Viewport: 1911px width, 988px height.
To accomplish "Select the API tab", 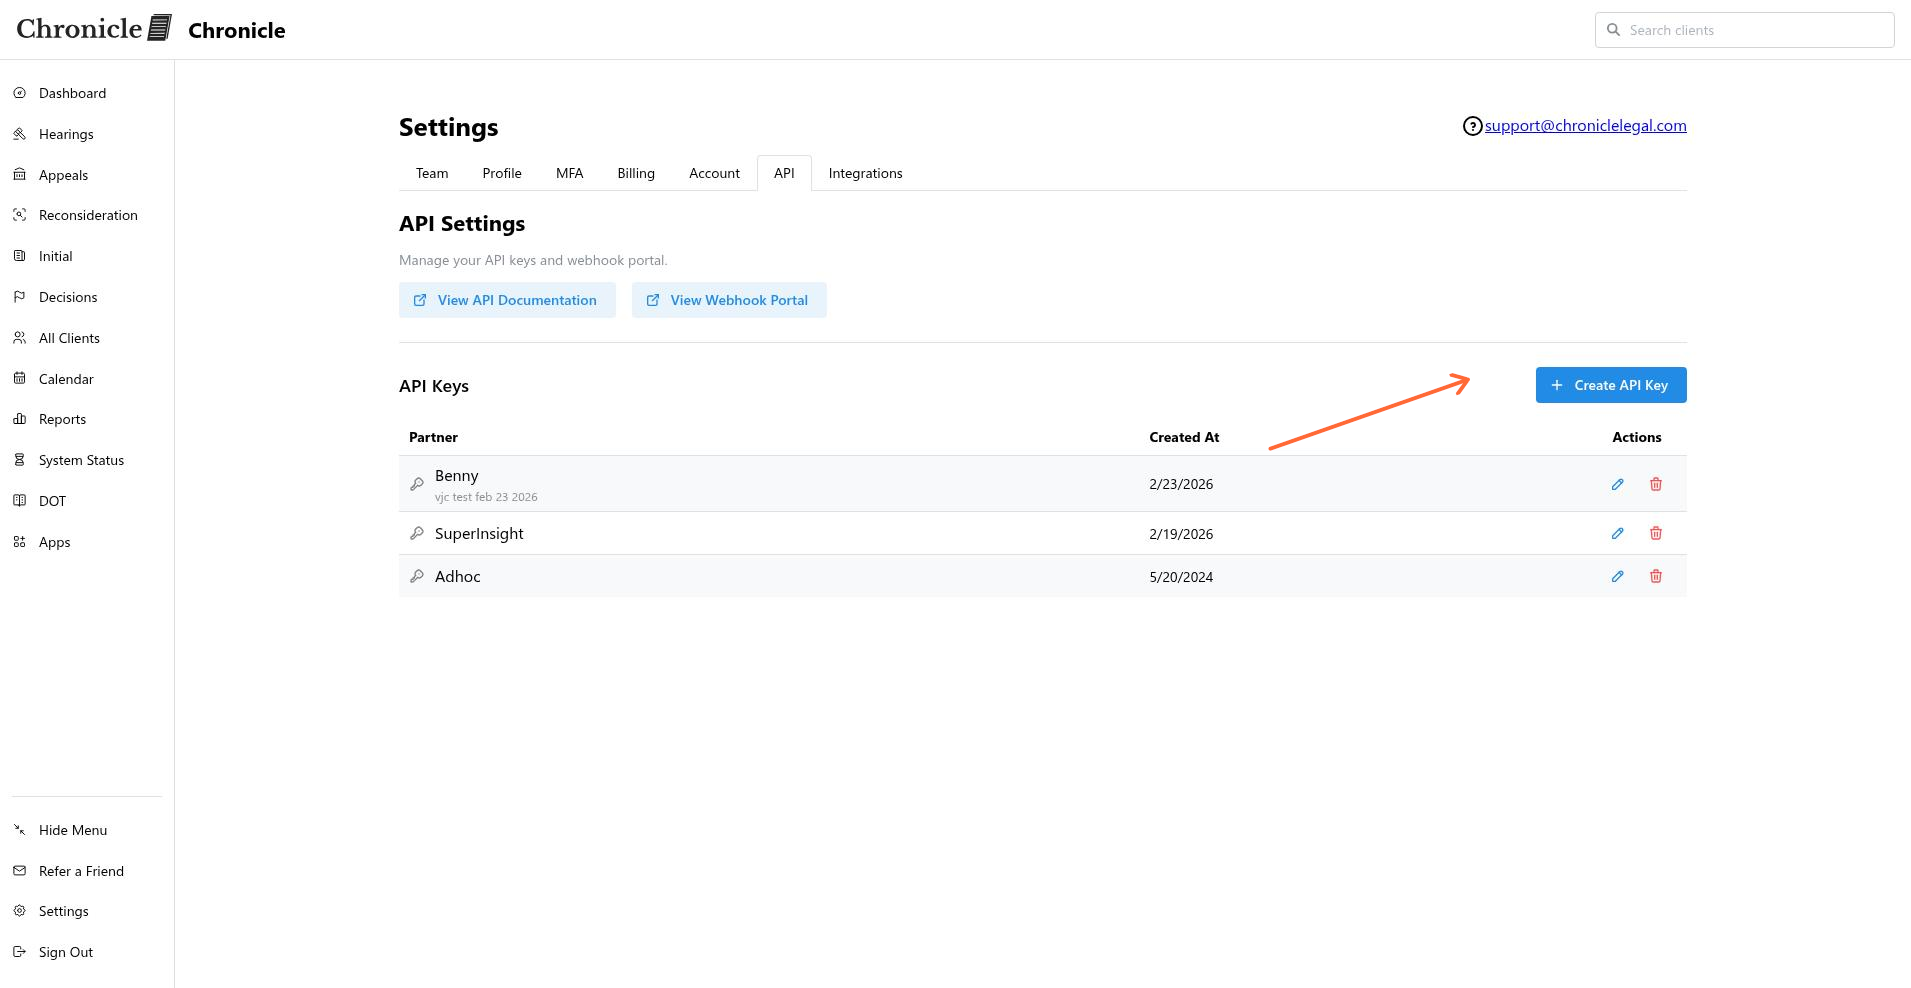I will [784, 173].
